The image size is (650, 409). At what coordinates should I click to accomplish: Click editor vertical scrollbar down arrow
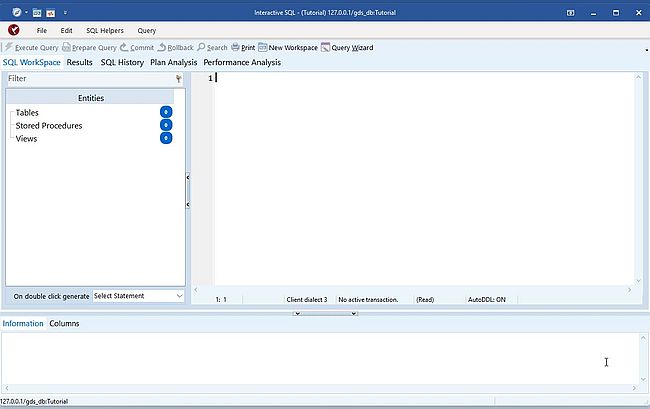pos(638,281)
